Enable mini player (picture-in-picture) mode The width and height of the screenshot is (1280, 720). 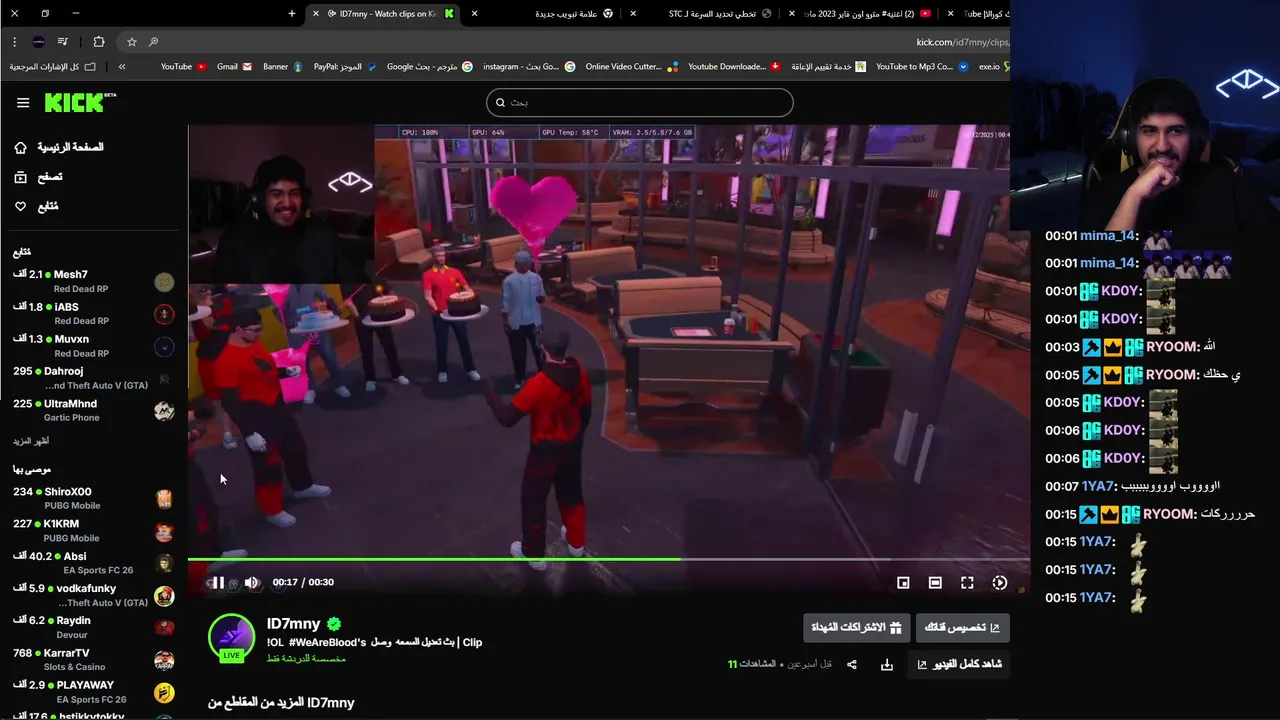point(903,583)
